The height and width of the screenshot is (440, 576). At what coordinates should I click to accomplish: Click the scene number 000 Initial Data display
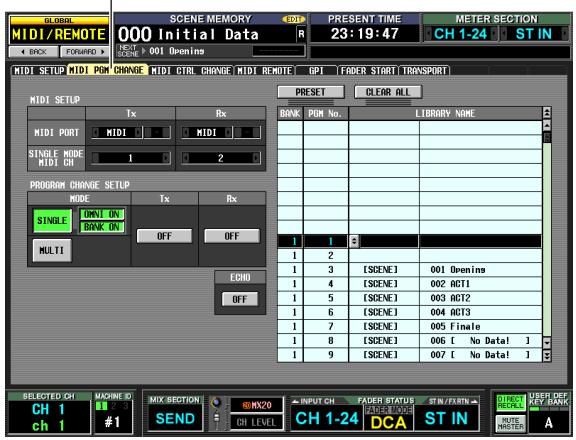click(x=205, y=35)
